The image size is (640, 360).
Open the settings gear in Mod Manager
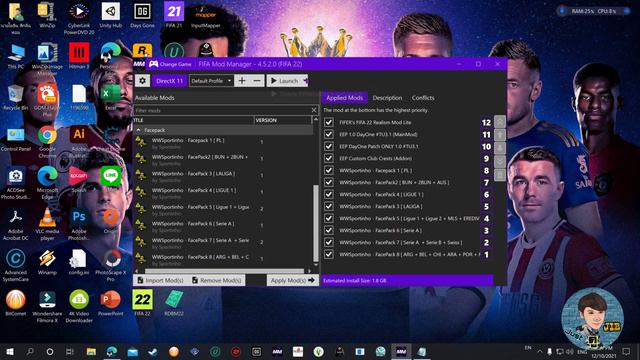tap(142, 81)
